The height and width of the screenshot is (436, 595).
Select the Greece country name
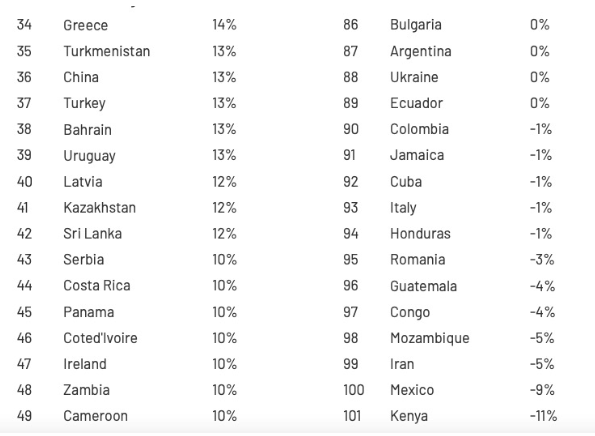[85, 25]
